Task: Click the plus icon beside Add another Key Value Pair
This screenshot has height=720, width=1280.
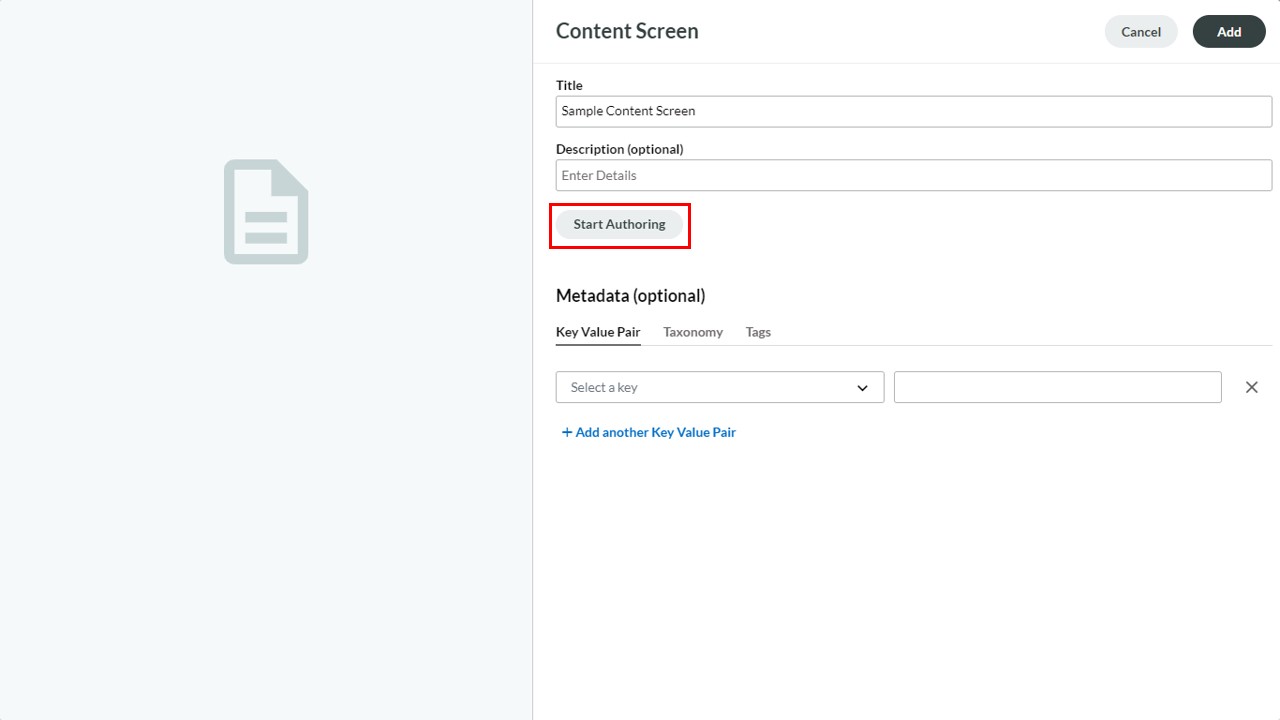Action: pos(567,432)
